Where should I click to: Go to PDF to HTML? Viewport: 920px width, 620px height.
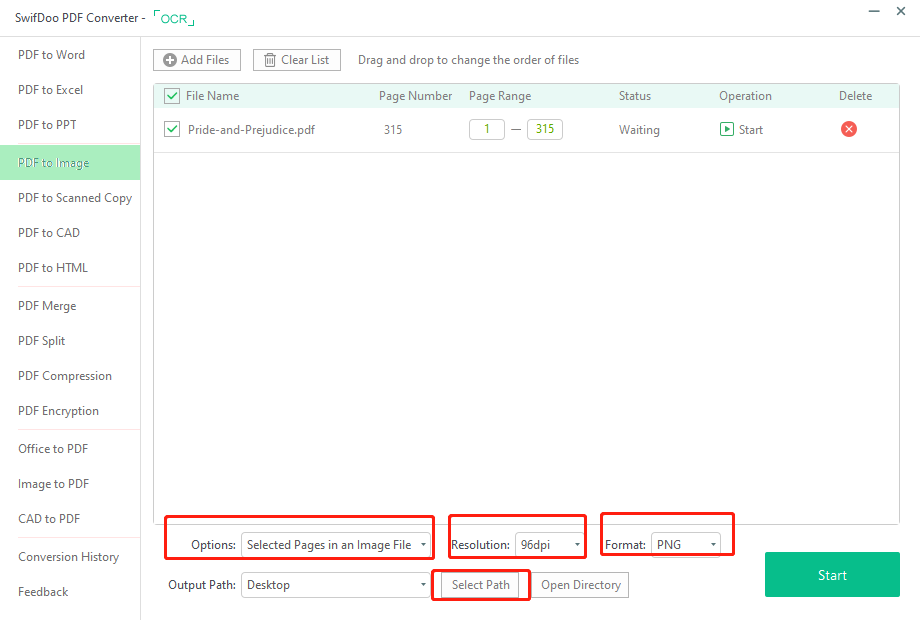tap(53, 268)
